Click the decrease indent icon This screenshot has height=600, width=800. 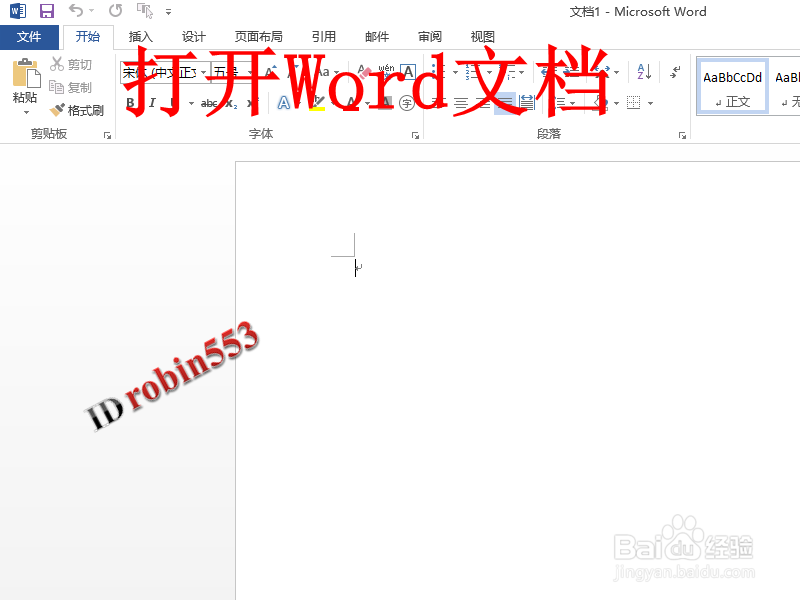point(549,72)
